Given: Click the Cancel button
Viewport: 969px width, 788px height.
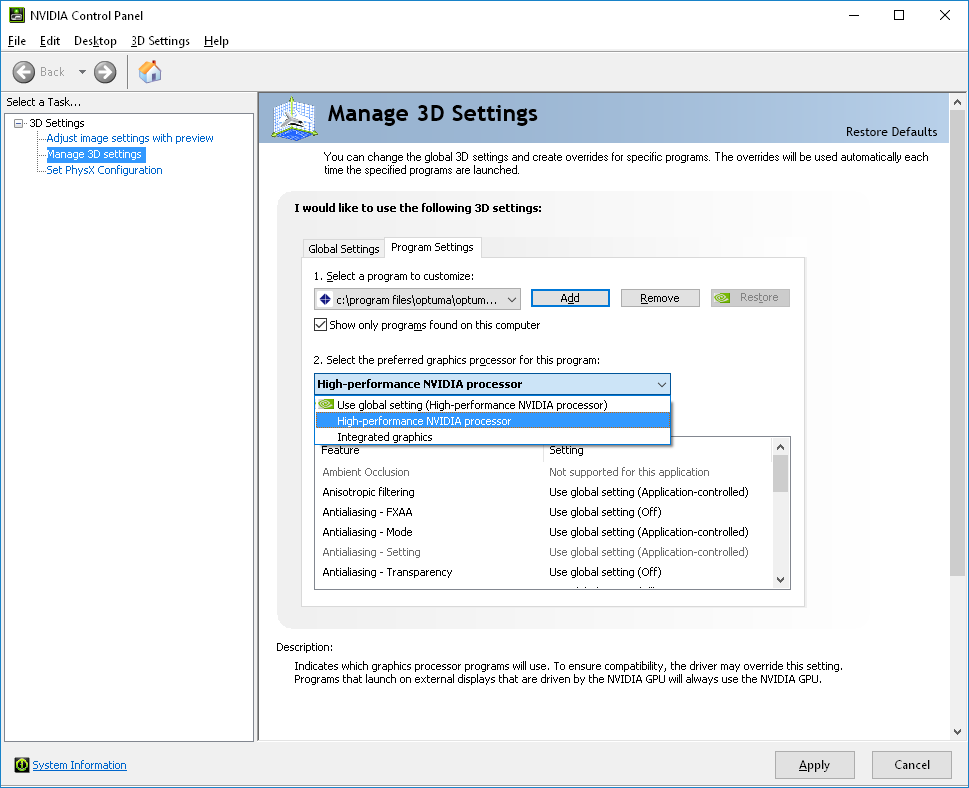Looking at the screenshot, I should 912,765.
